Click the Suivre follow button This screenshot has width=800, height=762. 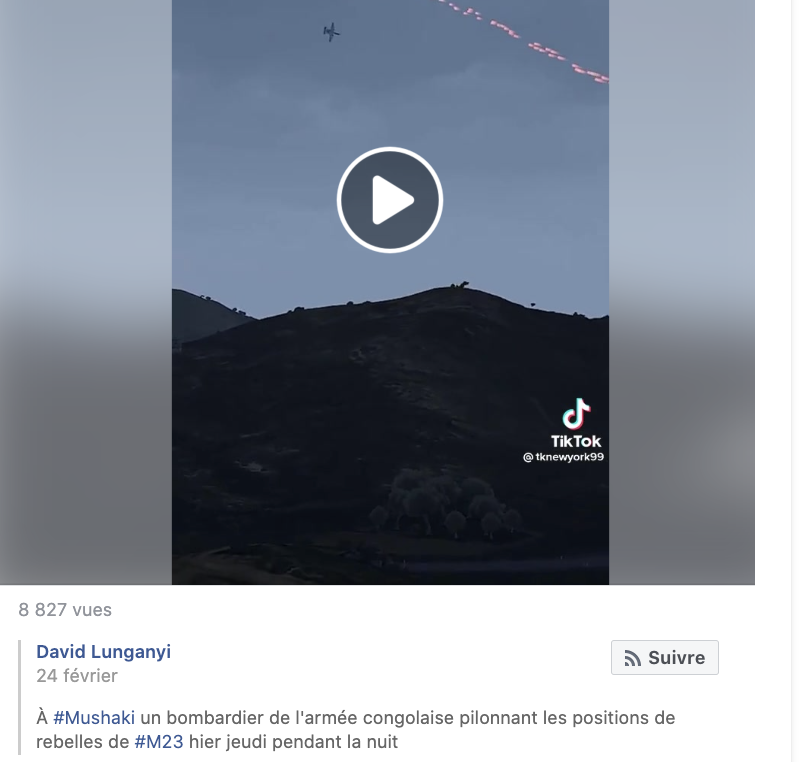tap(665, 657)
